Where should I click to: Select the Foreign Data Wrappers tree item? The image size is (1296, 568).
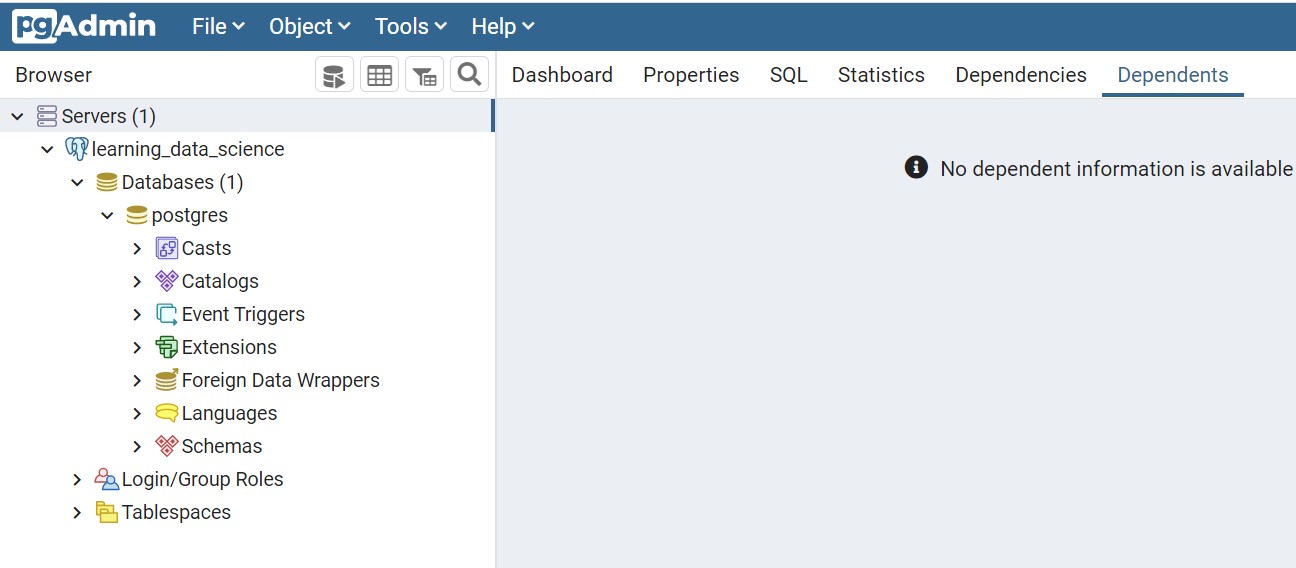point(280,380)
